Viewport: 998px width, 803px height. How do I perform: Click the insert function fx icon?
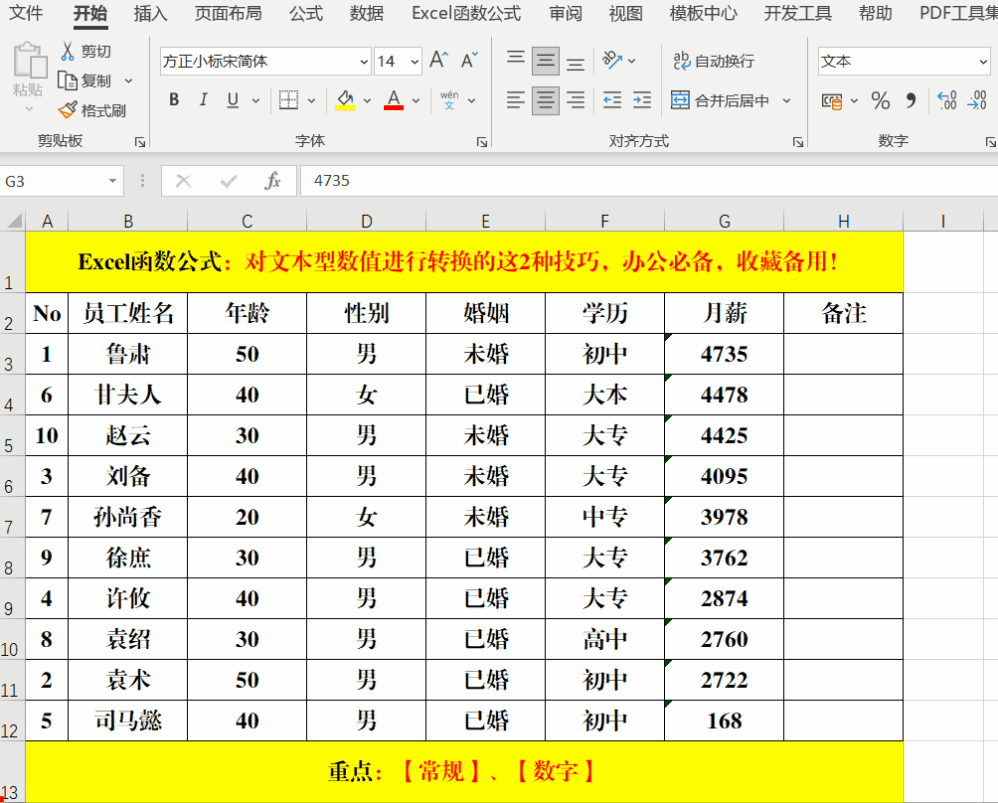[272, 181]
